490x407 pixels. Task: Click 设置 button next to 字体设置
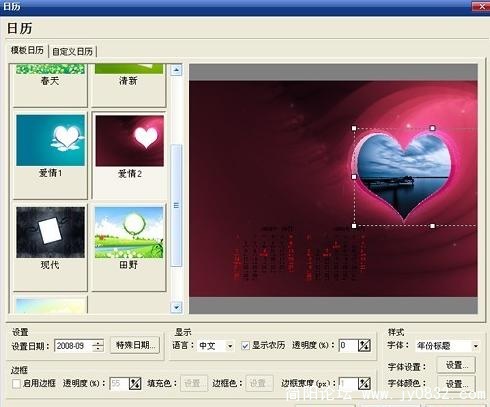(456, 365)
